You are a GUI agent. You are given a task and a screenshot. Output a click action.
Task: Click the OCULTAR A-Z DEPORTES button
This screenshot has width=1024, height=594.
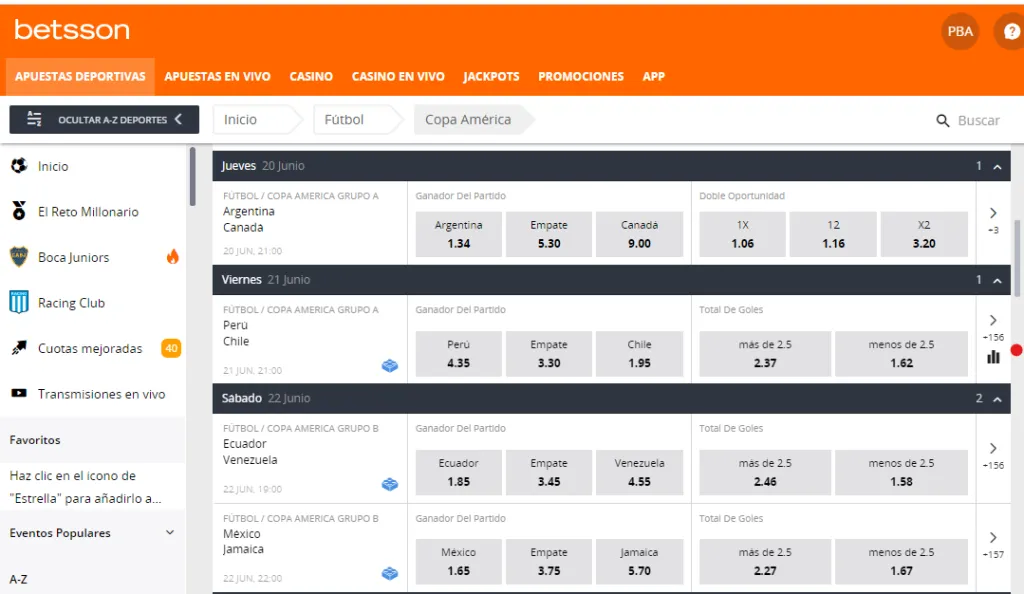(x=104, y=119)
